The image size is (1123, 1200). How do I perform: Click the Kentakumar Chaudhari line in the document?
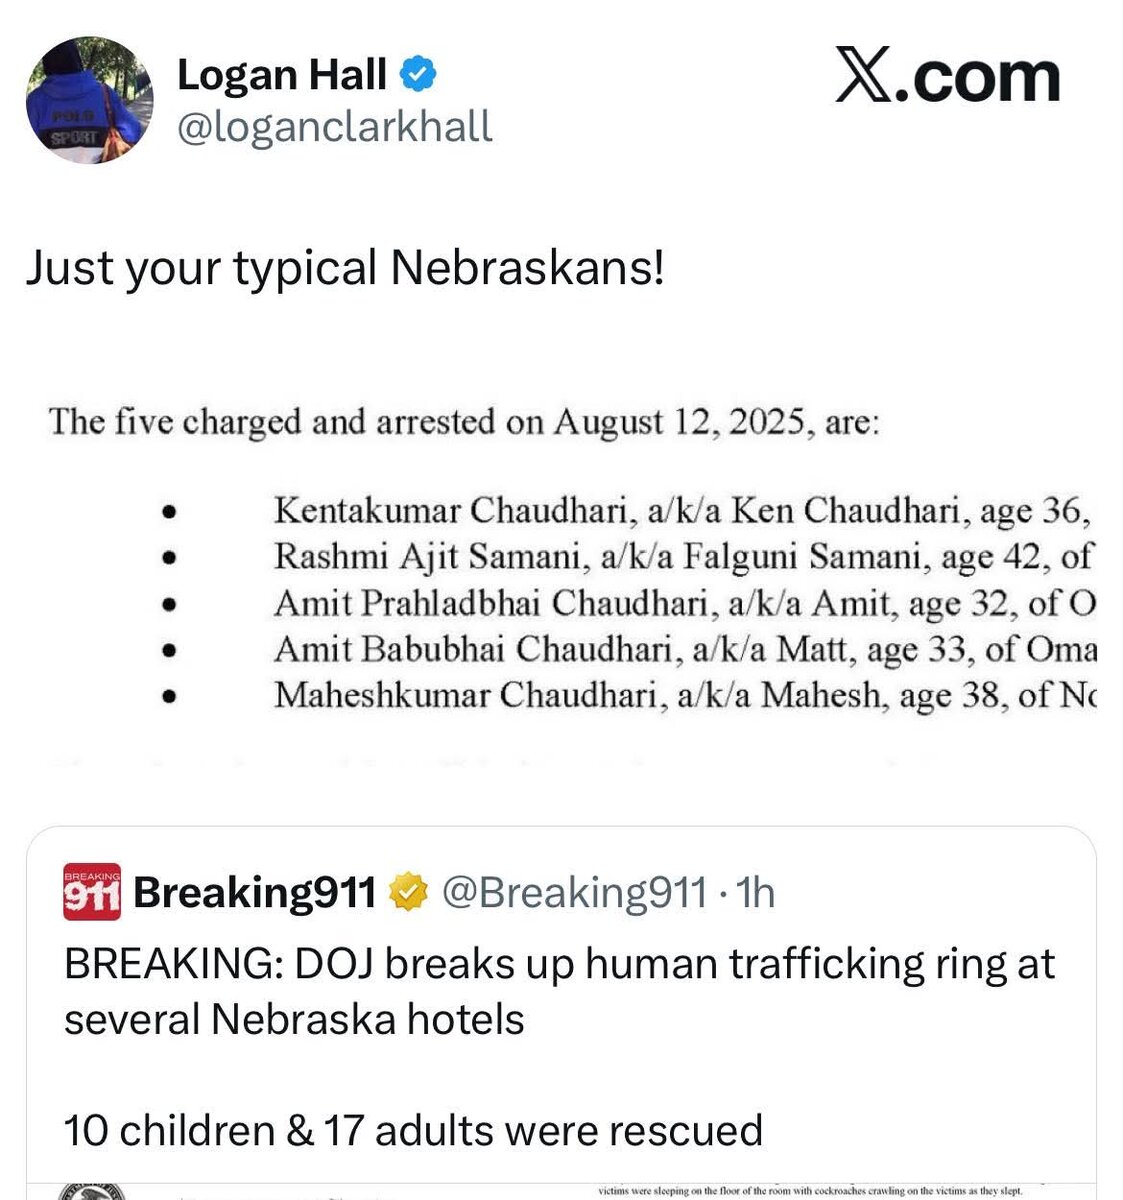[x=680, y=510]
